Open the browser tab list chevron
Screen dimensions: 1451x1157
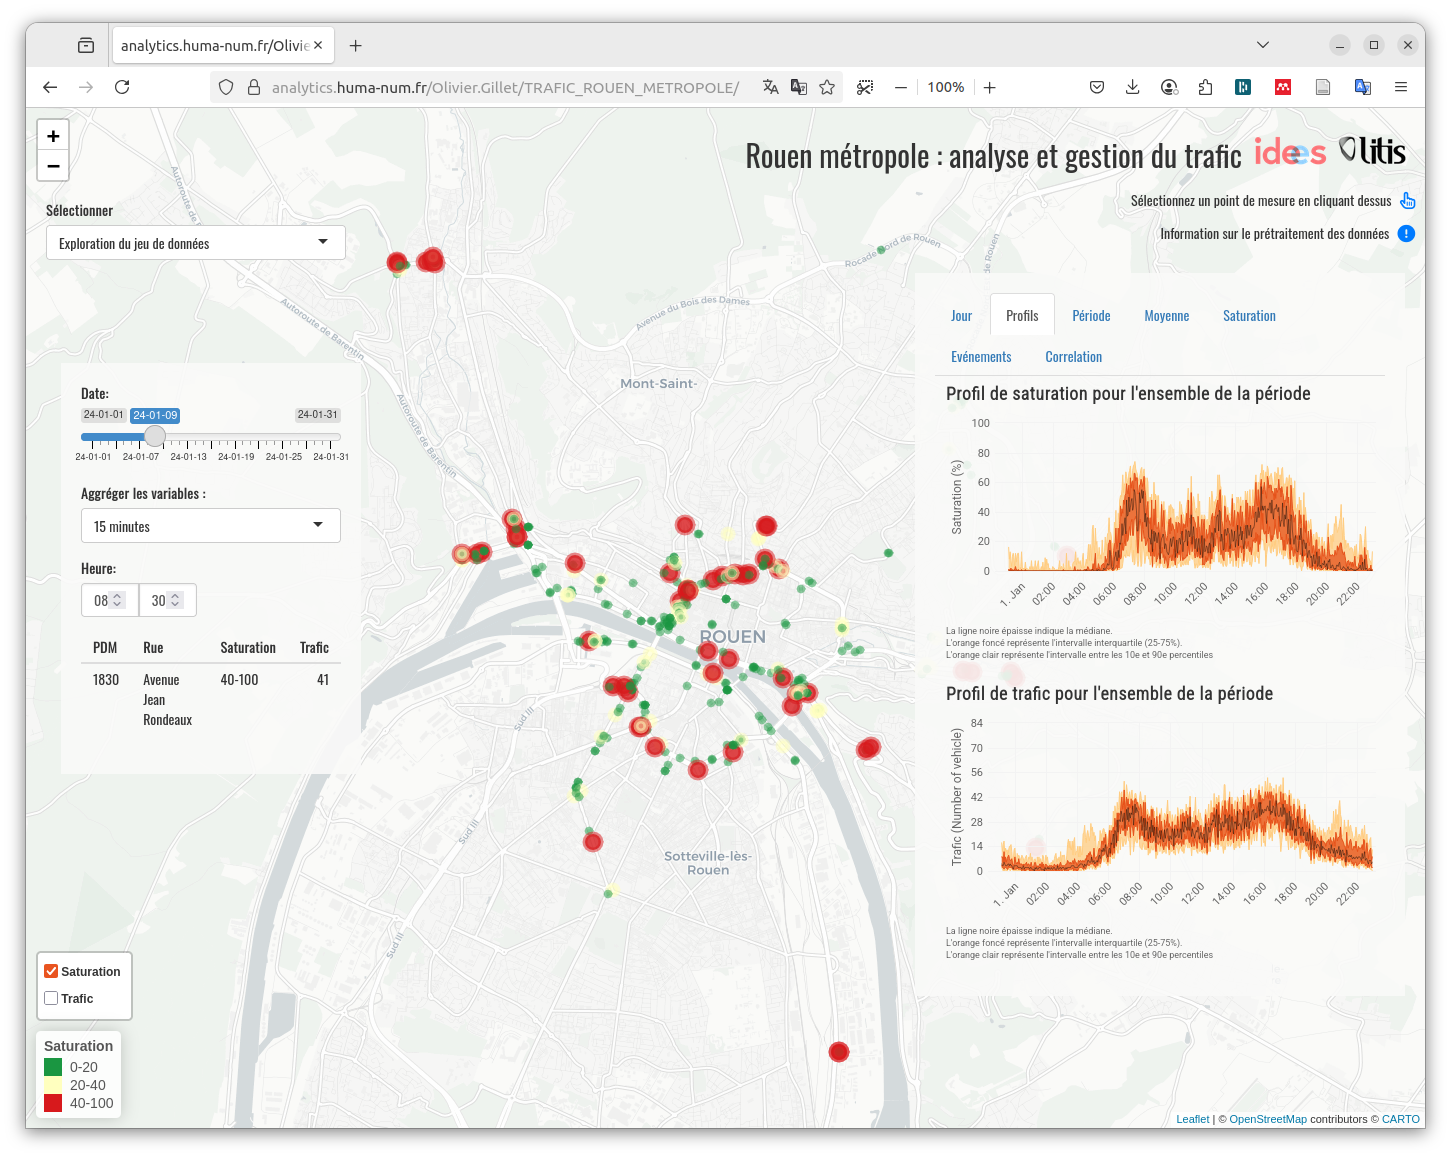[x=1263, y=45]
